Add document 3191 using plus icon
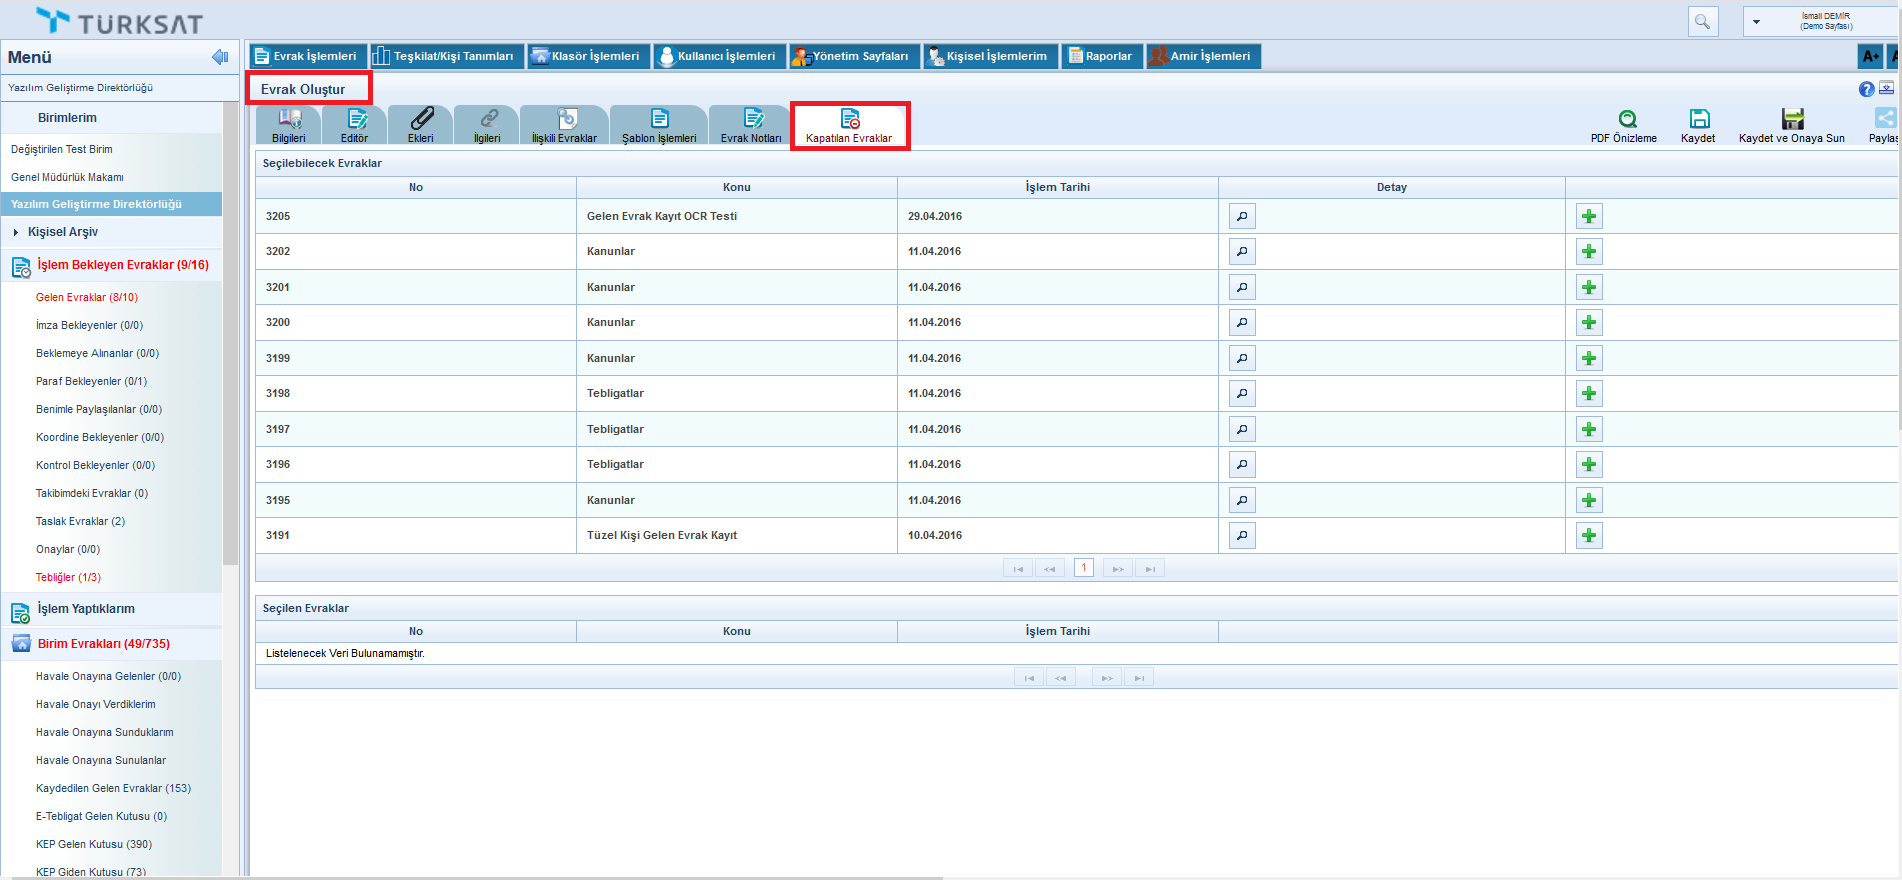The width and height of the screenshot is (1902, 880). click(x=1589, y=536)
